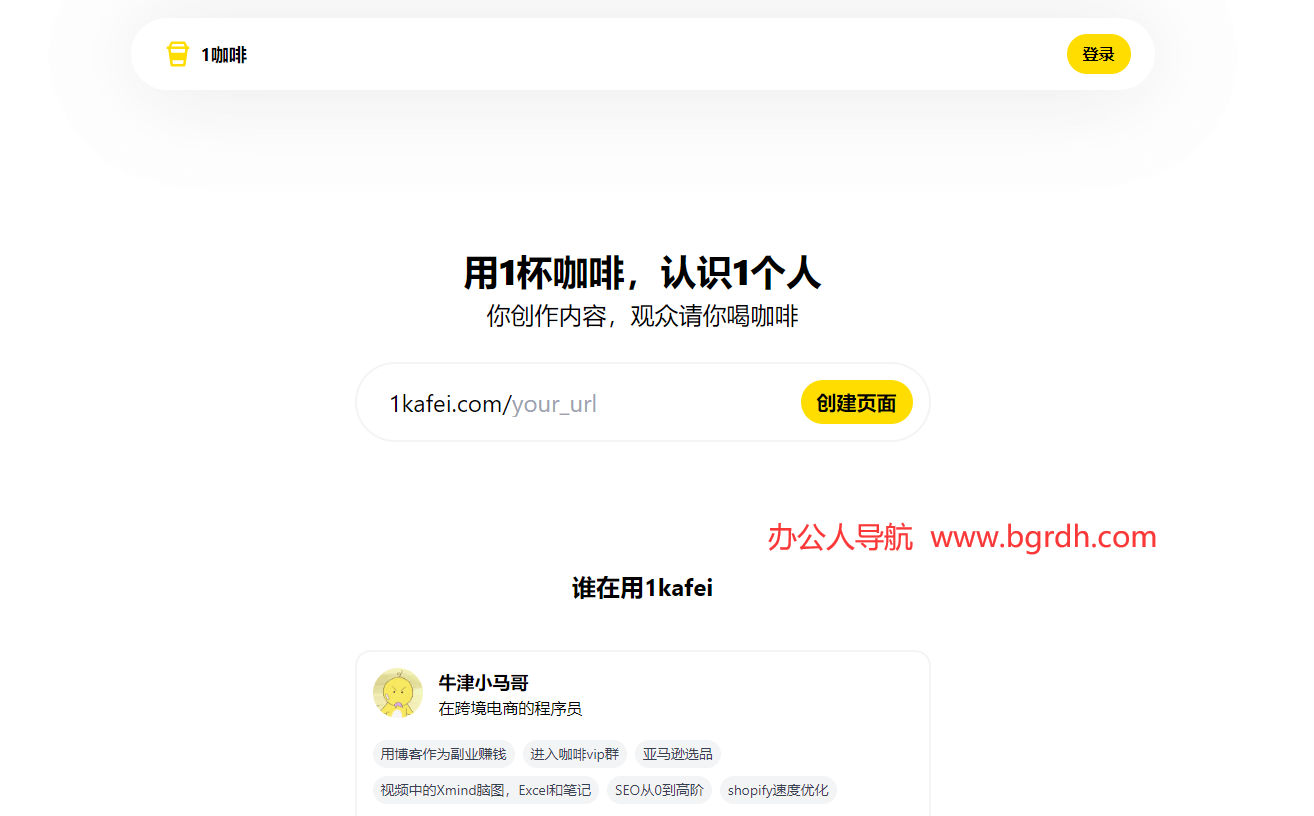Click the 用1杯咖啡，认识1个人 headline
This screenshot has width=1314, height=816.
643,272
